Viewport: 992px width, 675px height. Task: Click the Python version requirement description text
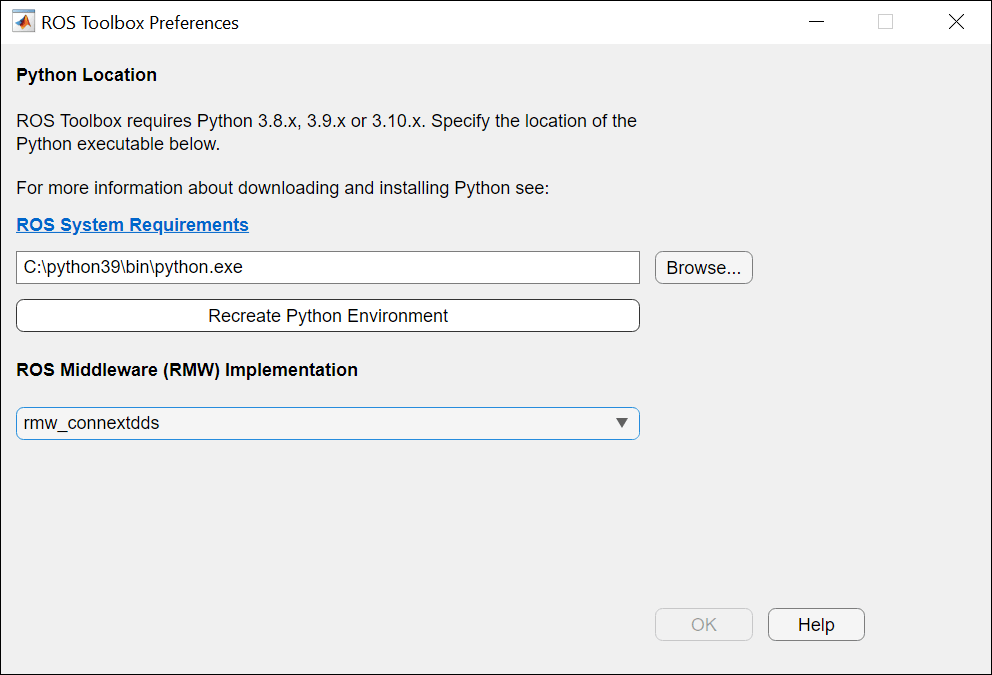(326, 121)
